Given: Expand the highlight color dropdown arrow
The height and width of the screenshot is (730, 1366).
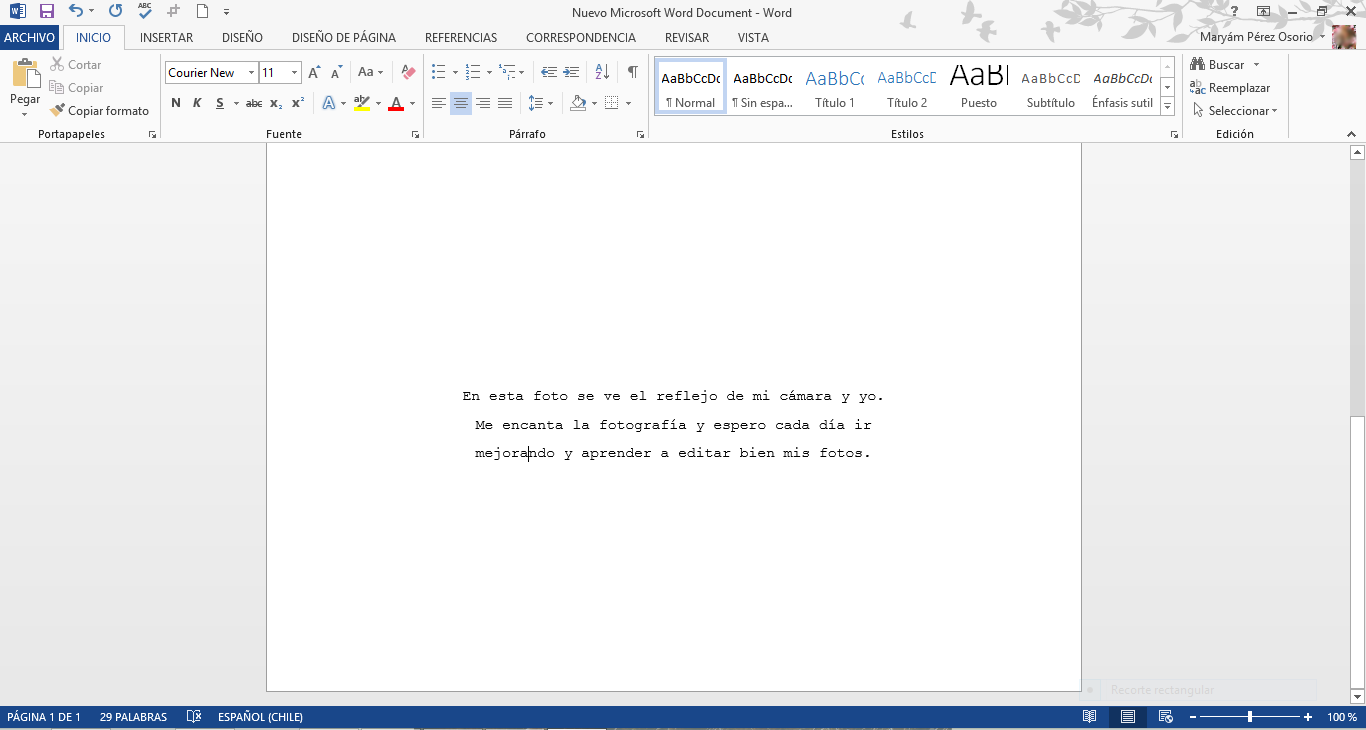Looking at the screenshot, I should click(x=378, y=103).
